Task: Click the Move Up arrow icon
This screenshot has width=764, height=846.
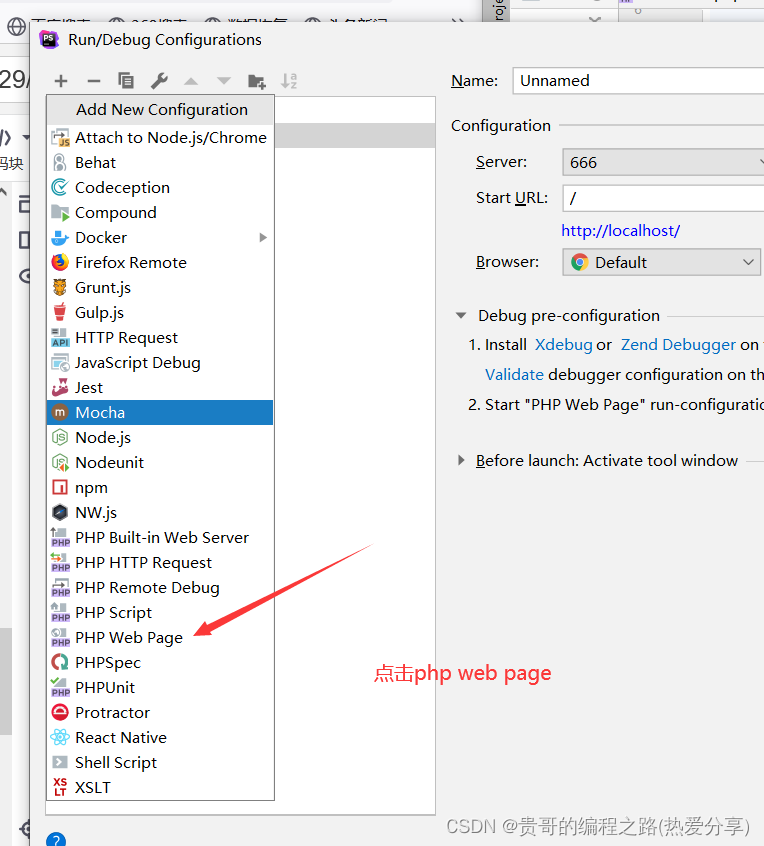Action: [x=191, y=81]
